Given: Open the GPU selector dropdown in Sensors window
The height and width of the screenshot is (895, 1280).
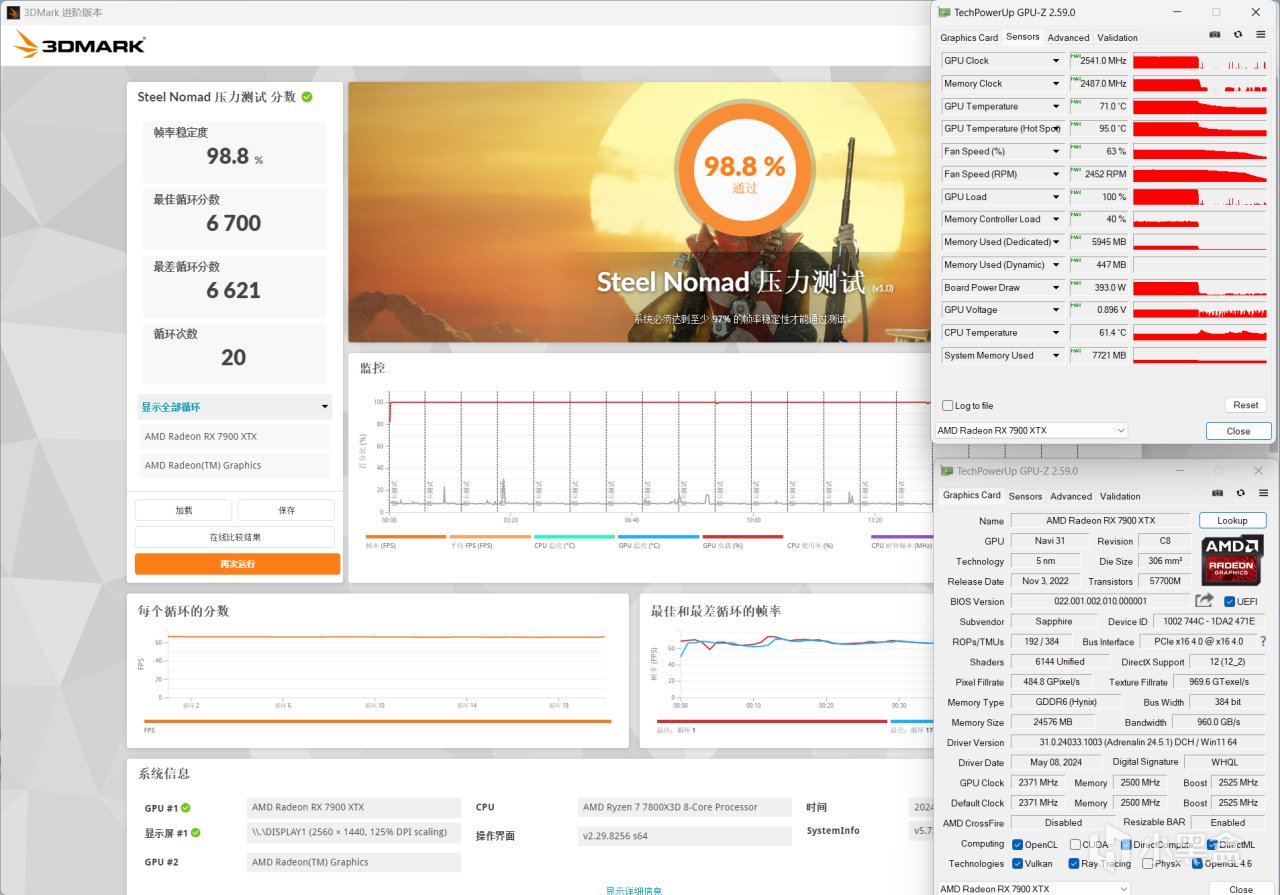Looking at the screenshot, I should [1031, 431].
